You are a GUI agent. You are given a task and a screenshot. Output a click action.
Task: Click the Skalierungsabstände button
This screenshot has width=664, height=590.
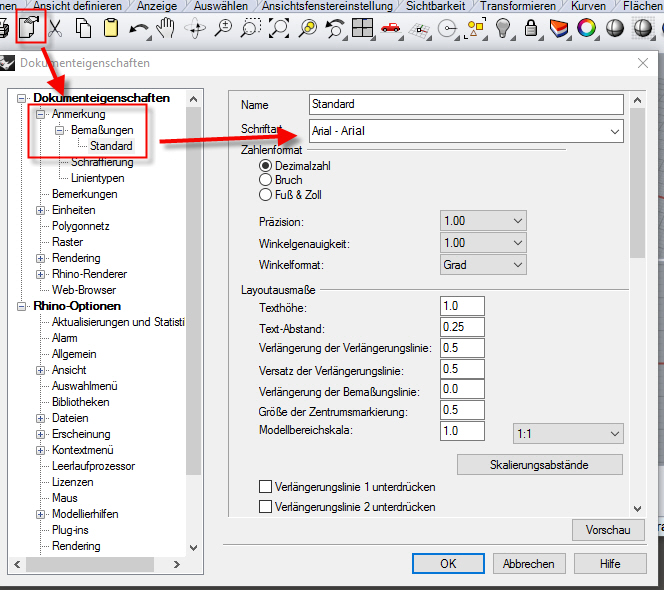(x=540, y=465)
